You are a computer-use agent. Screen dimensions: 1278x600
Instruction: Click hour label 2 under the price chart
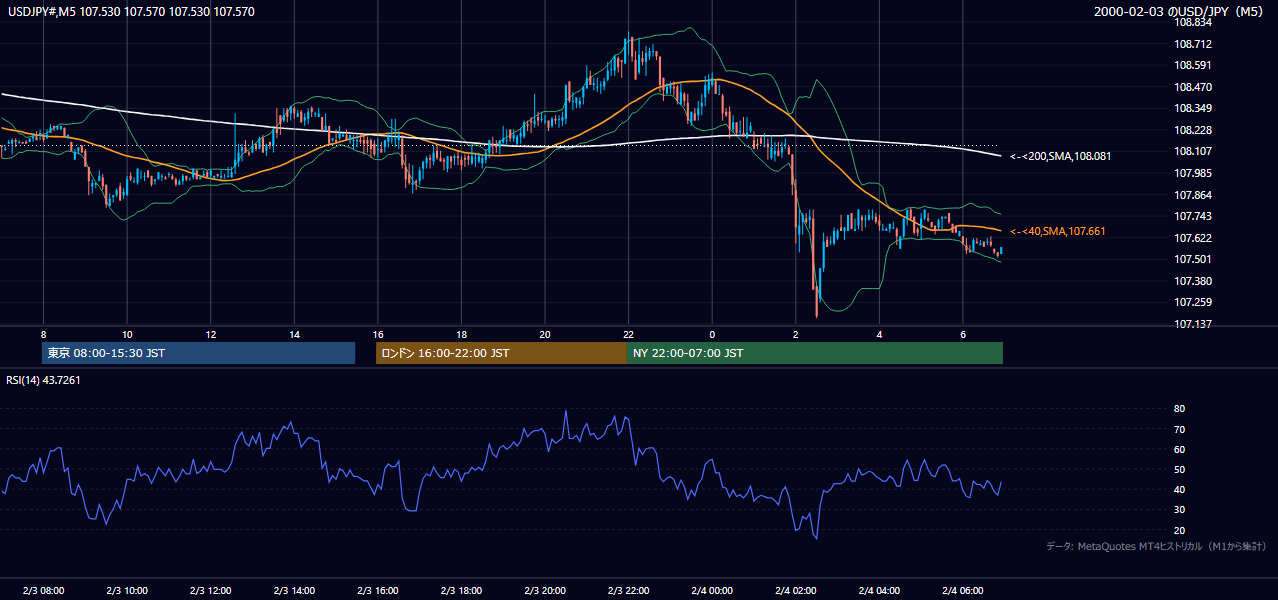point(795,334)
